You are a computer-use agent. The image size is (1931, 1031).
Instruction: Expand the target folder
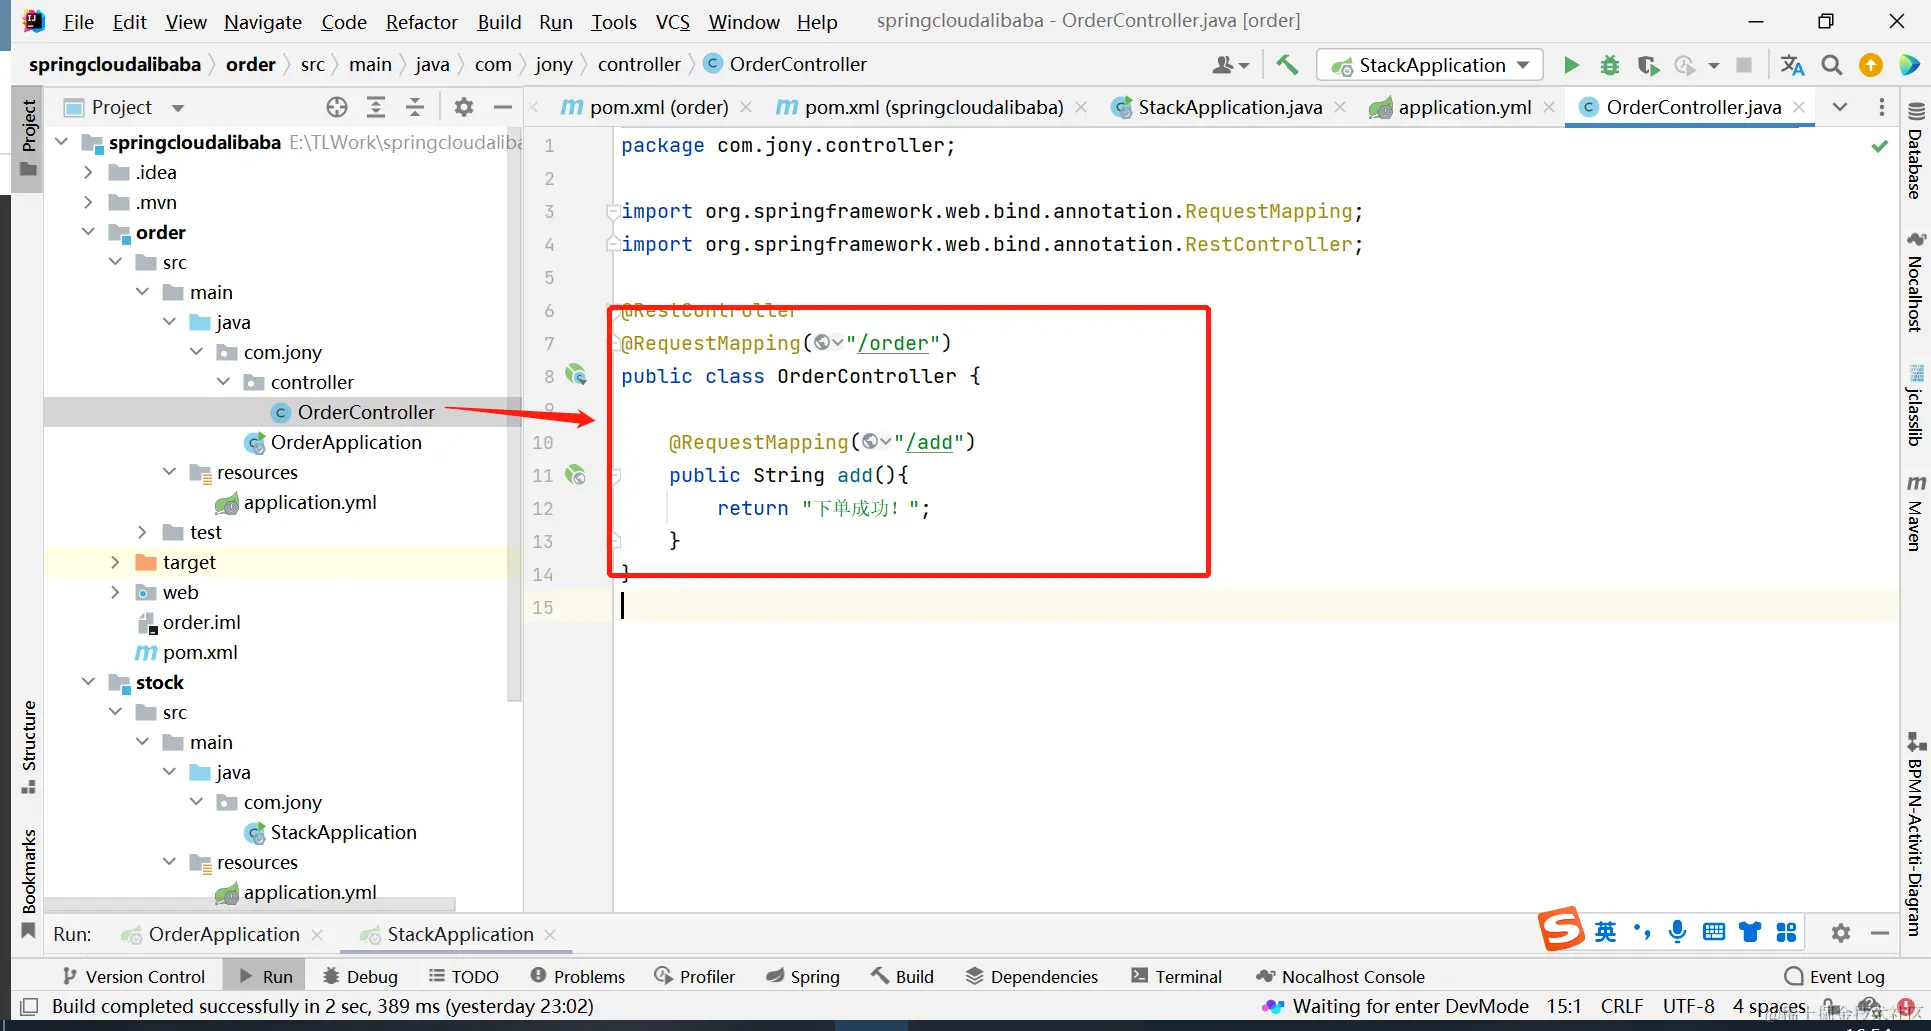tap(115, 562)
